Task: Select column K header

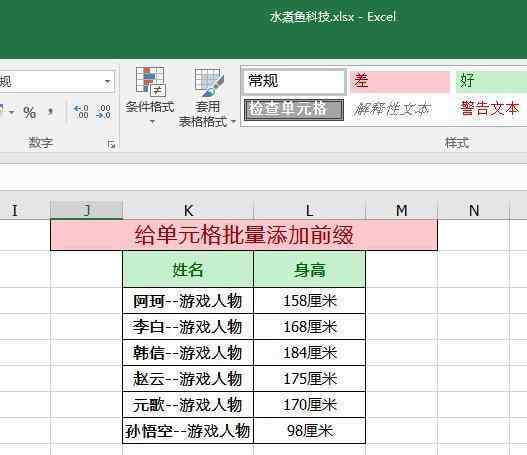Action: tap(188, 210)
